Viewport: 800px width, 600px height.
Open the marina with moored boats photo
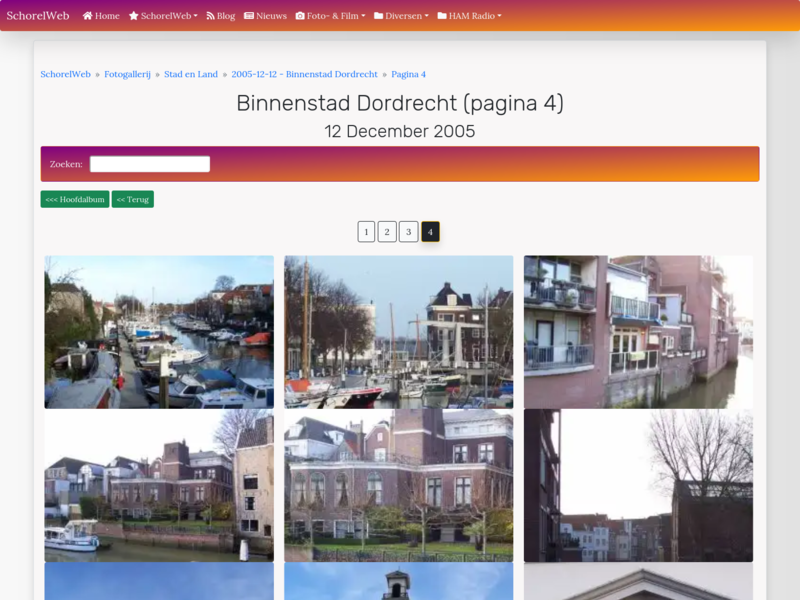coord(159,332)
